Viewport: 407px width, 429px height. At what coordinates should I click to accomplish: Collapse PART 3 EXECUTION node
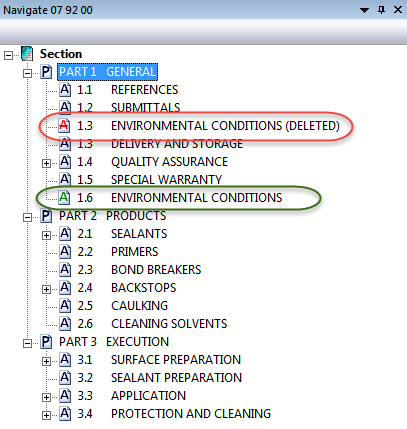click(27, 343)
